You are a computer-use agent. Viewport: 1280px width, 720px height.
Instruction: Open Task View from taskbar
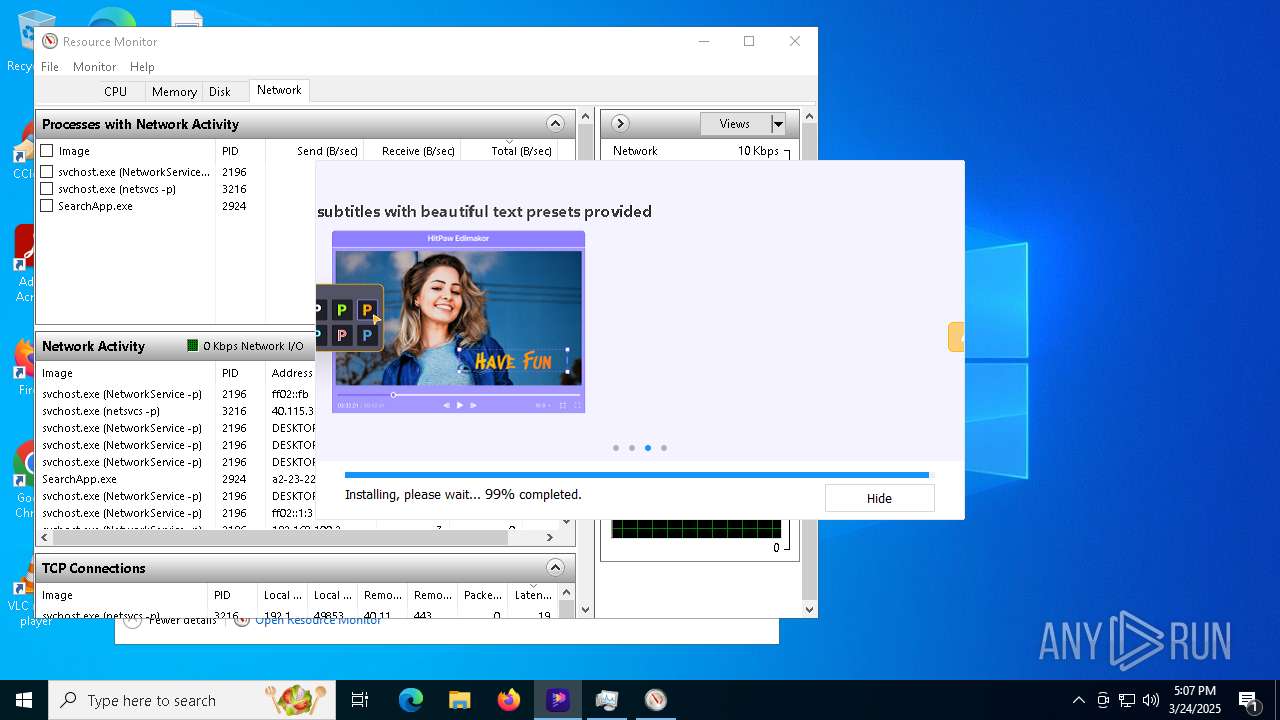pos(360,700)
